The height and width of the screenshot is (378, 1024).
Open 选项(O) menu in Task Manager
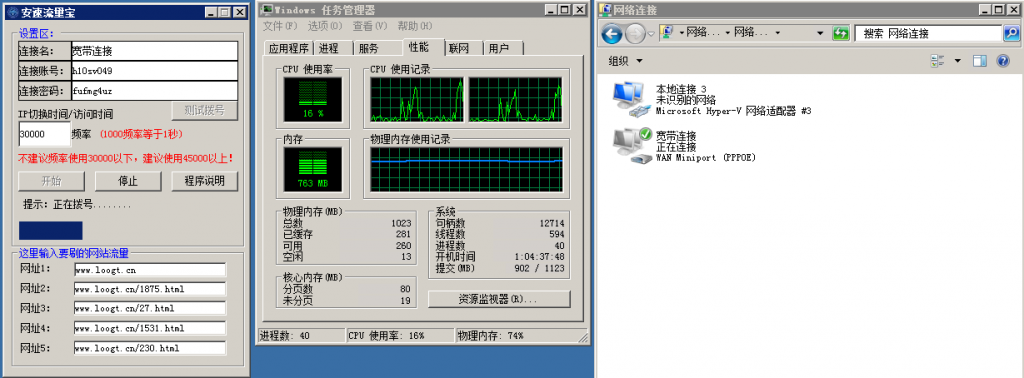pyautogui.click(x=325, y=26)
